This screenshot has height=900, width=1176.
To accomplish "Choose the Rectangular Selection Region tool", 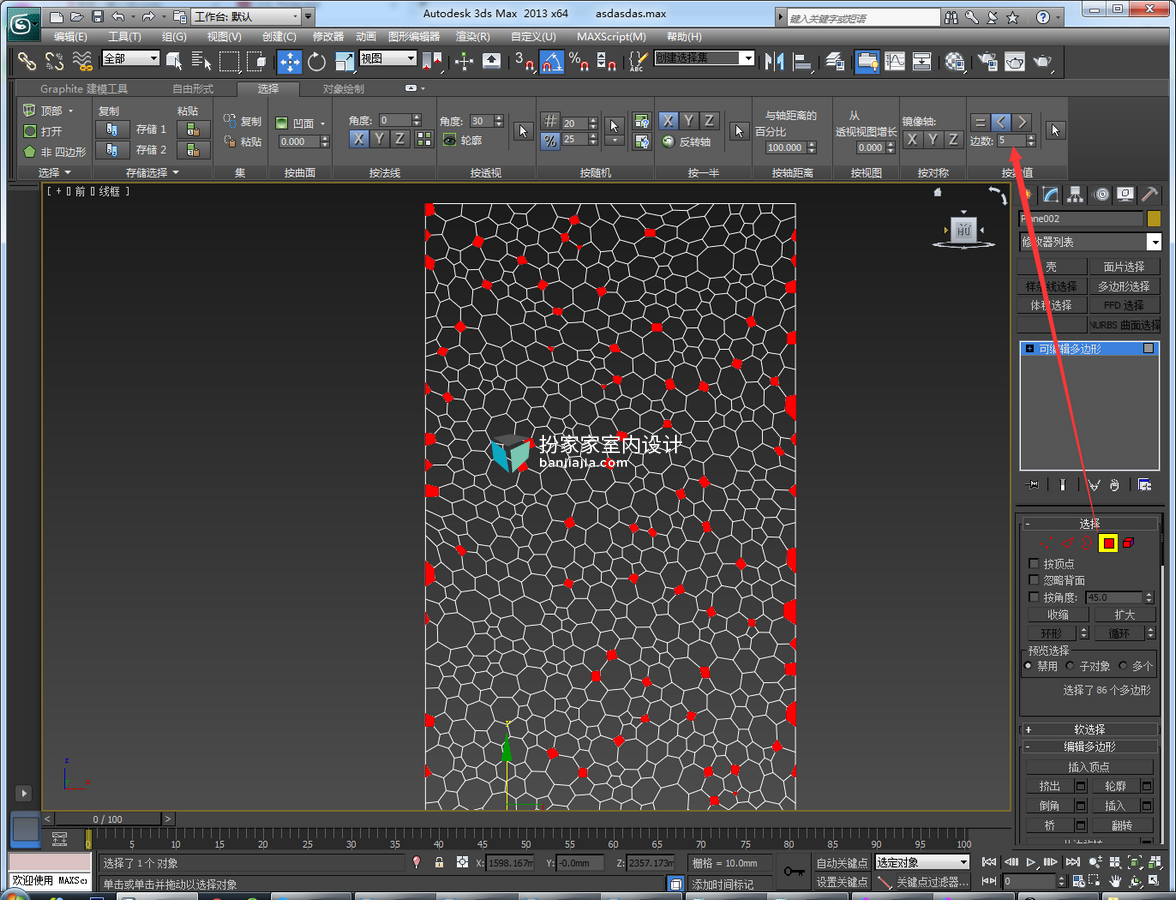I will point(229,62).
